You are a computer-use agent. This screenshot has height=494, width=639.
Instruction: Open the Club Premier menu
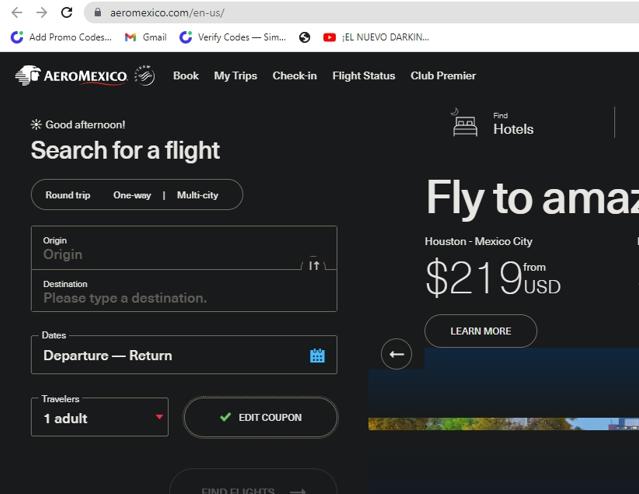tap(443, 76)
